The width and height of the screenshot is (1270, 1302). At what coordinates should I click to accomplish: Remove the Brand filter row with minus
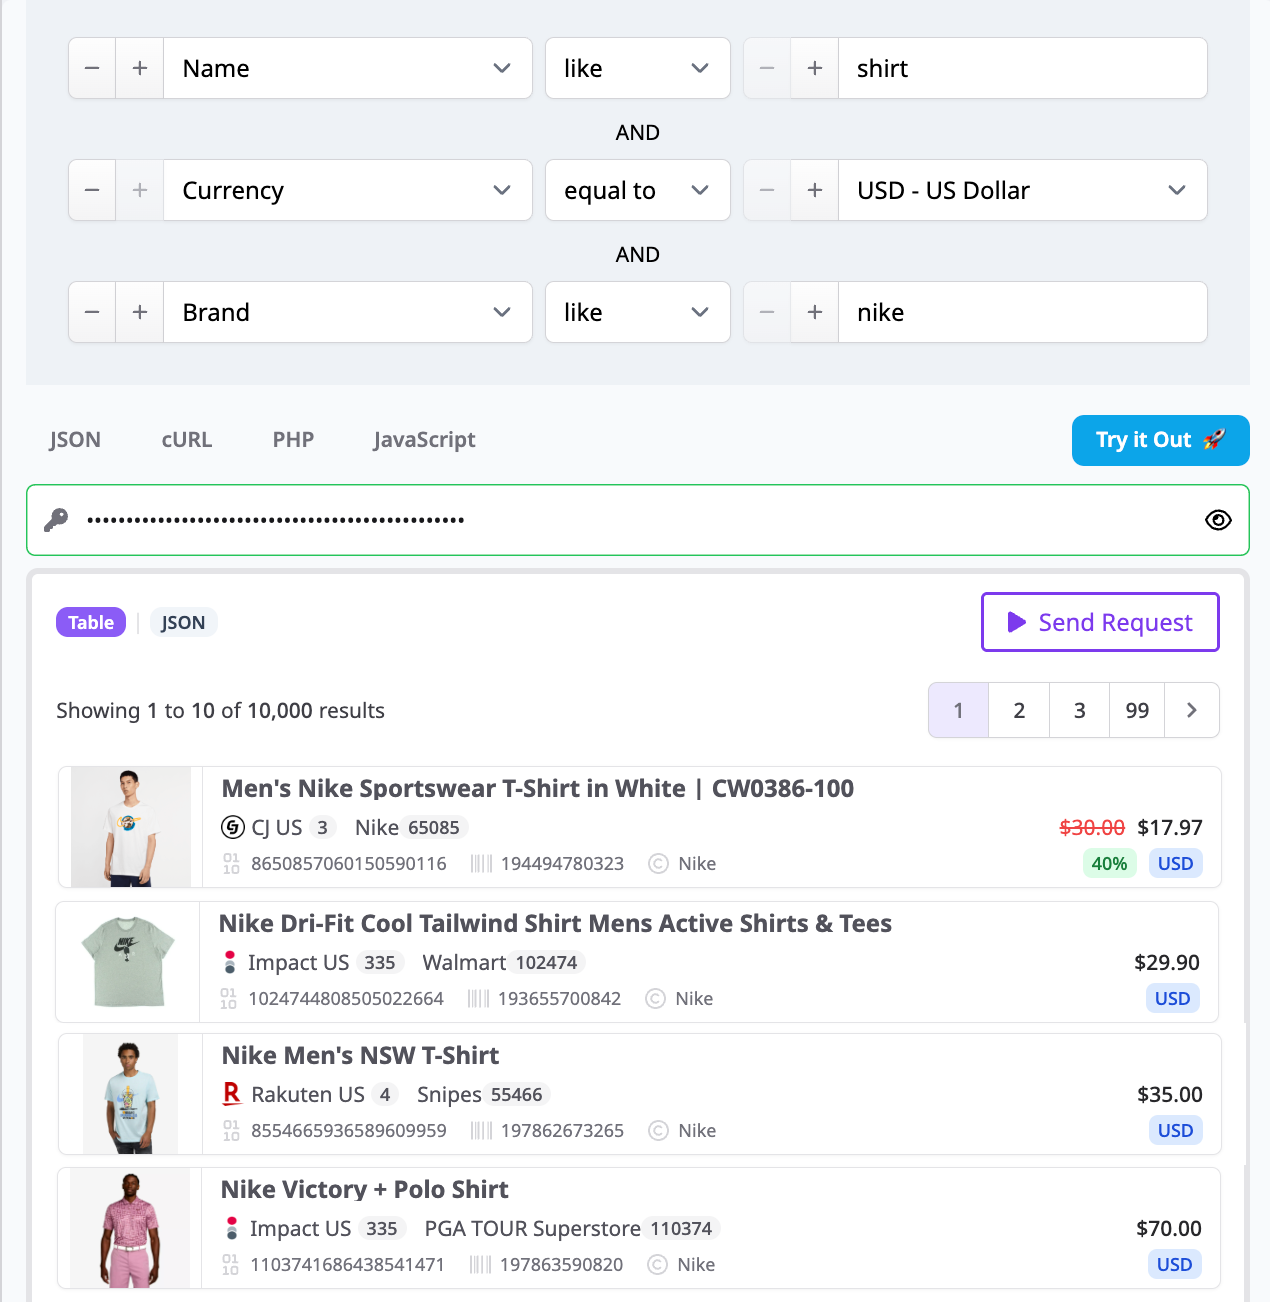(x=92, y=312)
